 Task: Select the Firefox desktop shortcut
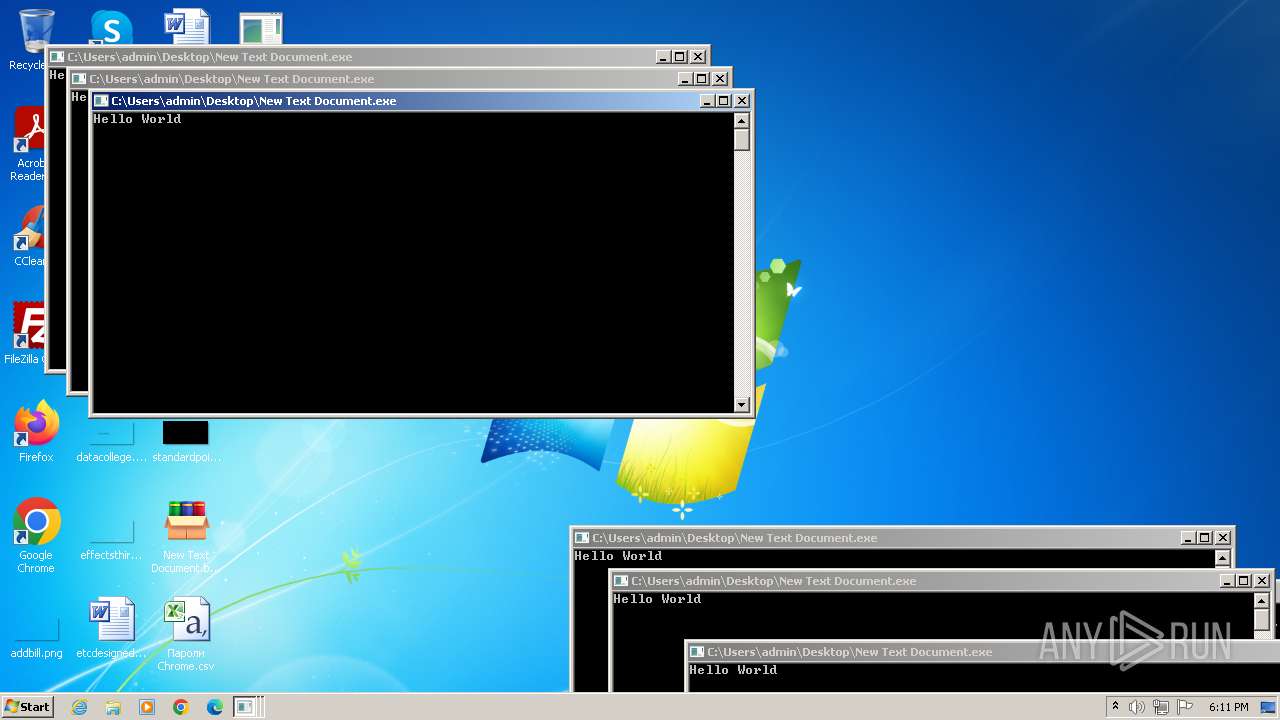36,432
